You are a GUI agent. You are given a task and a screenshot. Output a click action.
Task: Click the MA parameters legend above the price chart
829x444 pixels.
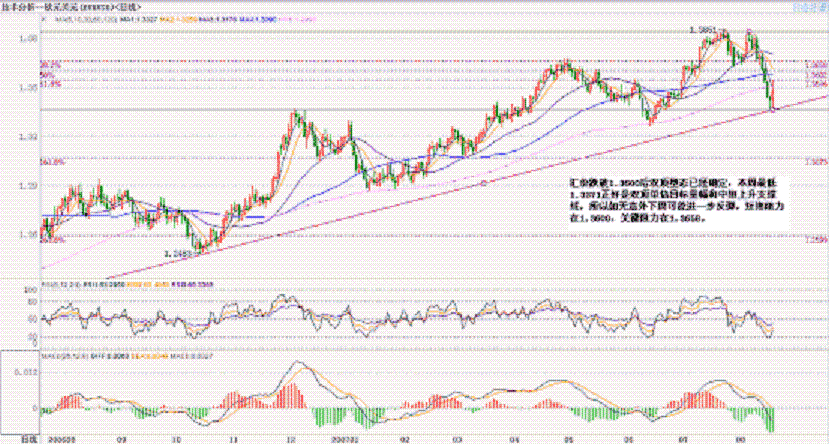(x=87, y=18)
